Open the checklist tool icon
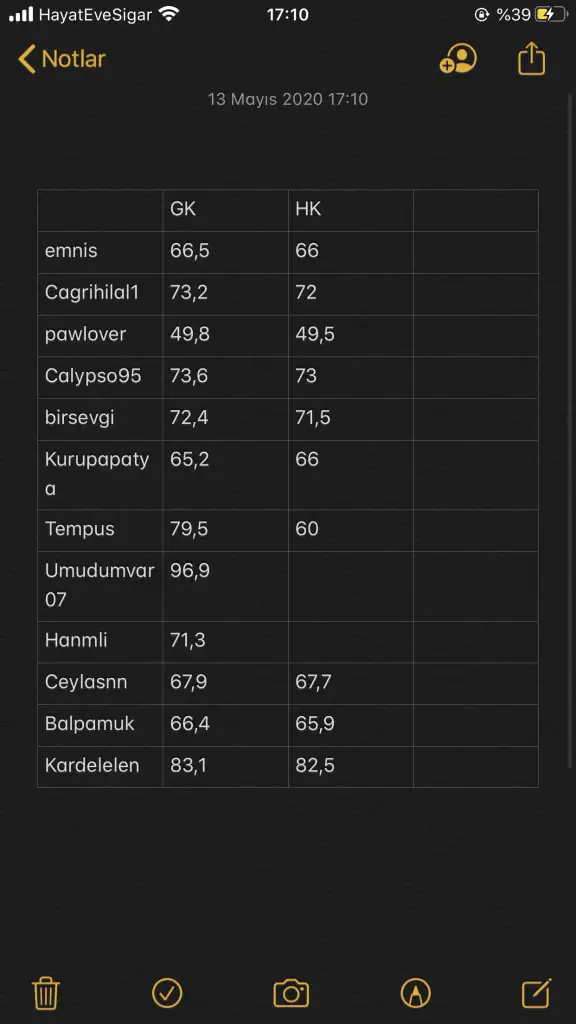The height and width of the screenshot is (1024, 576). [167, 993]
